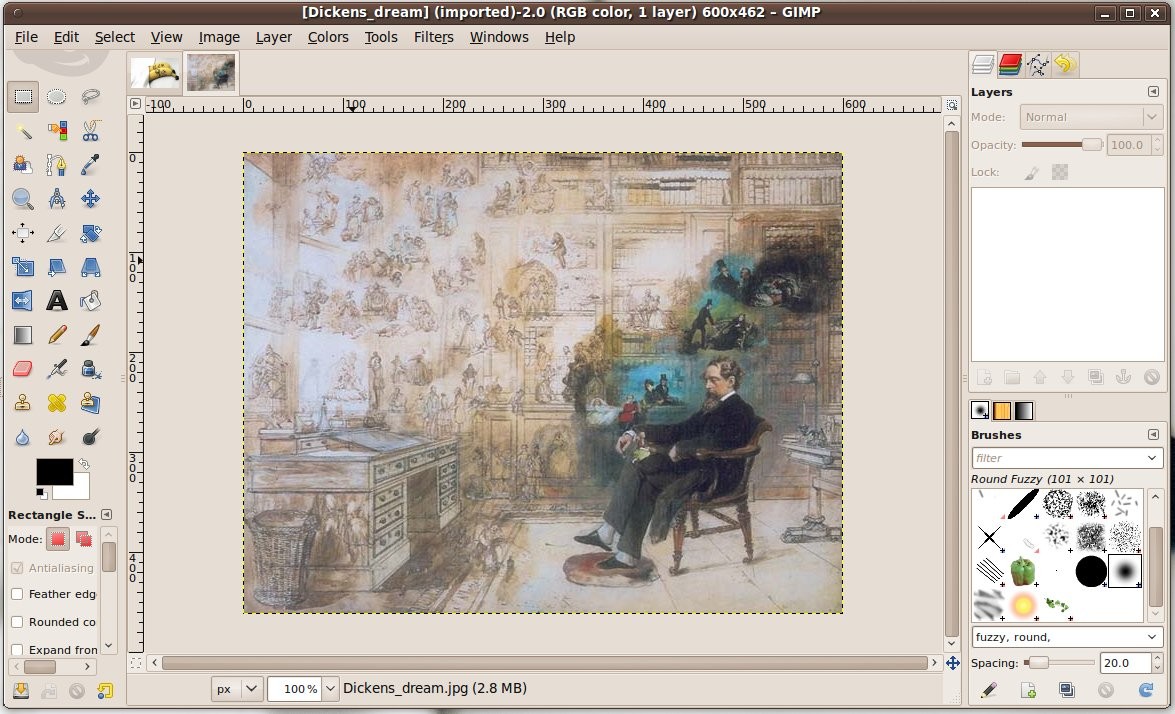Set selection mode to replace current selection
Image resolution: width=1175 pixels, height=714 pixels.
(x=58, y=539)
